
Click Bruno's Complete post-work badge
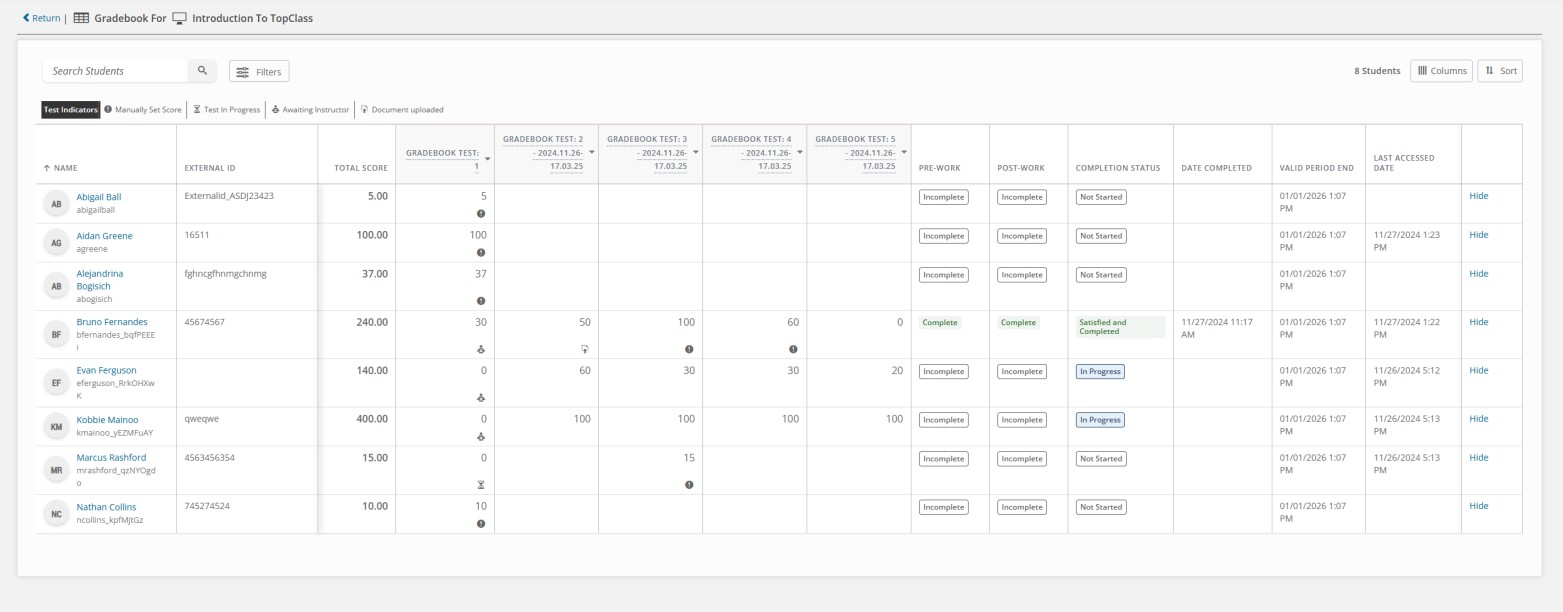1019,322
